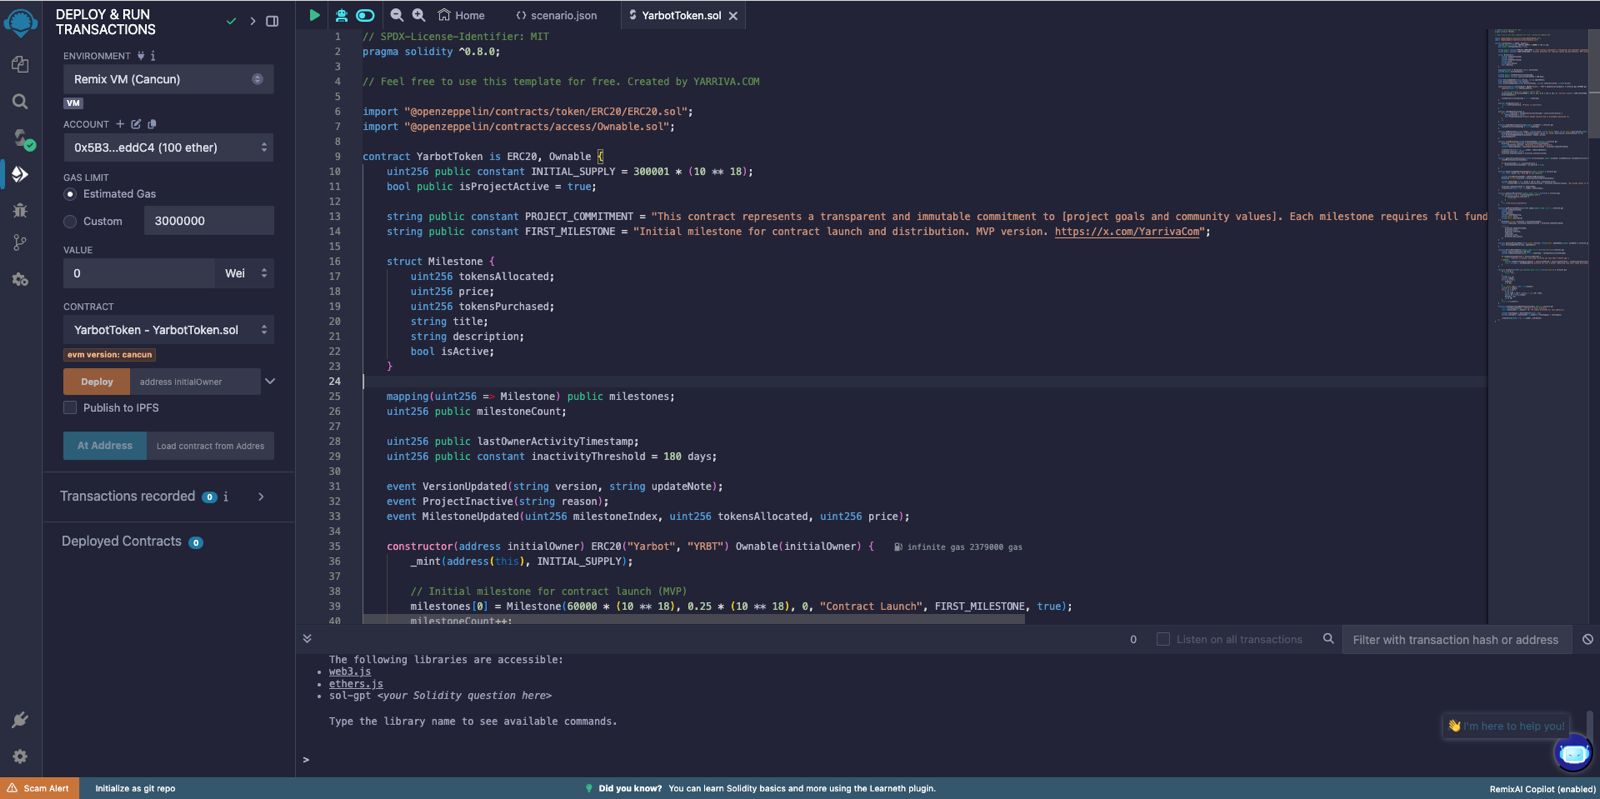Open the Environment dropdown Remix VM (Cancun)
This screenshot has width=1600, height=799.
pos(168,79)
